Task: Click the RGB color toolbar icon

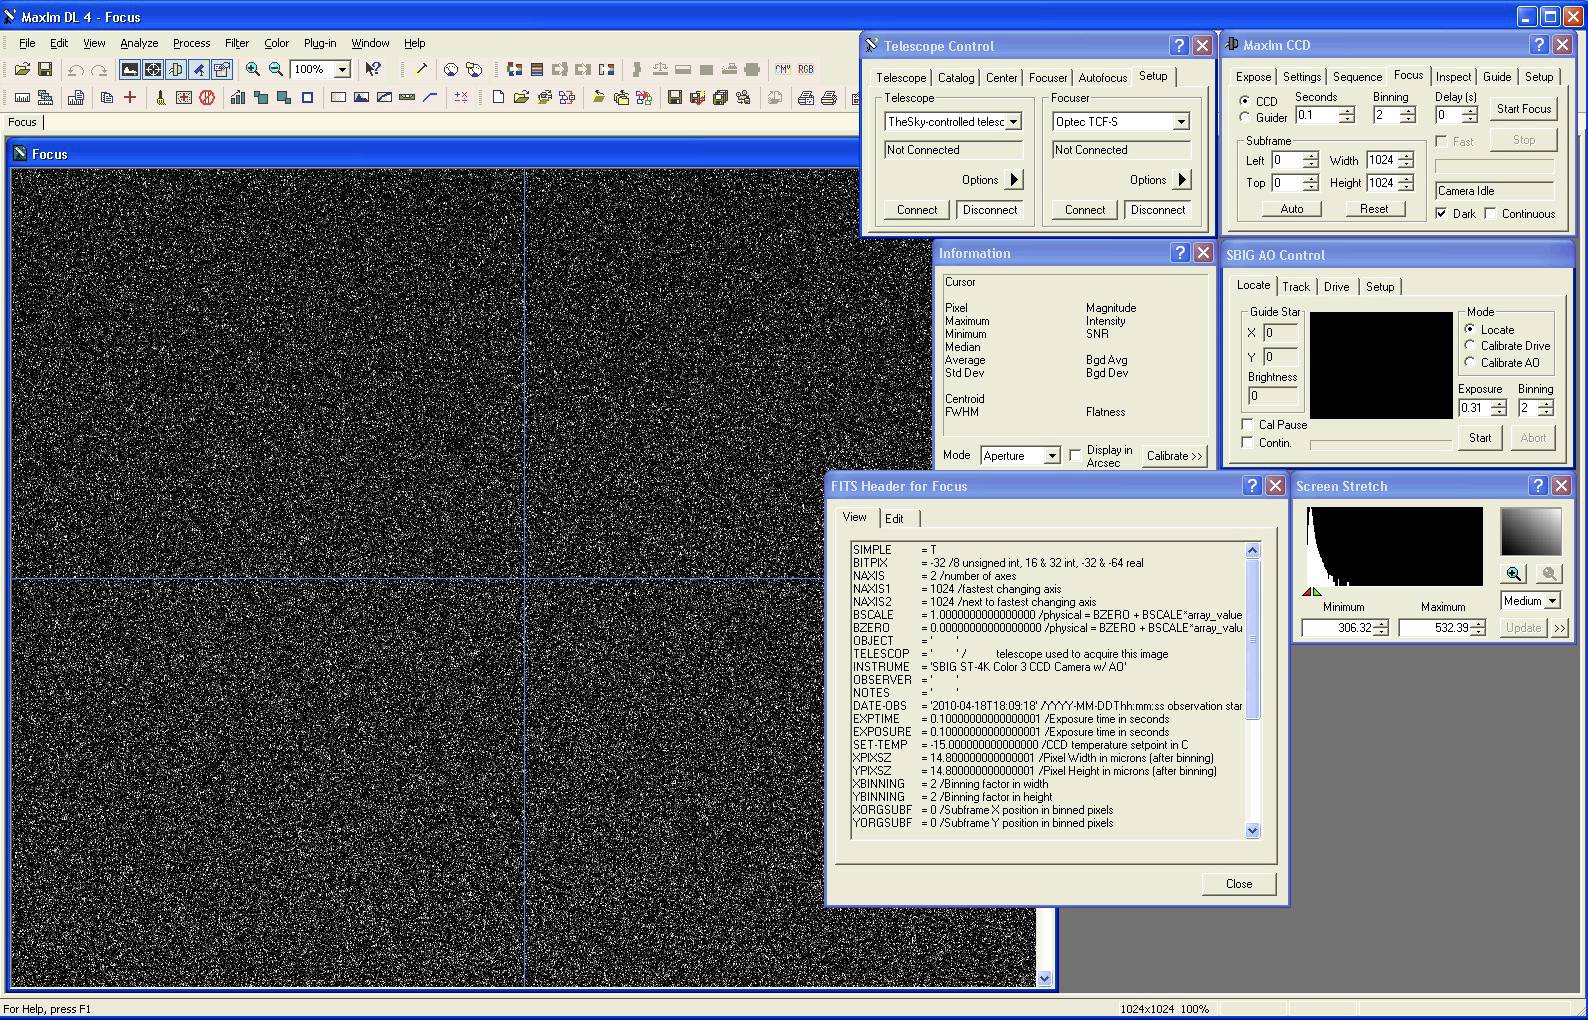Action: click(806, 69)
